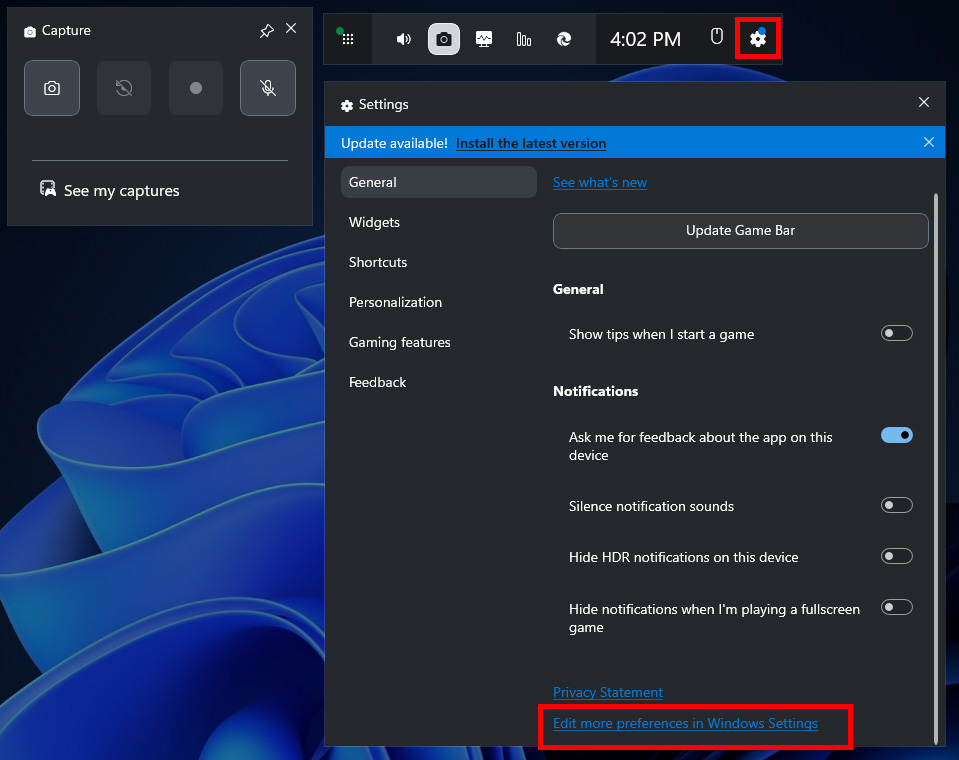Open See my captures
Screen dimensions: 959x760
(110, 190)
